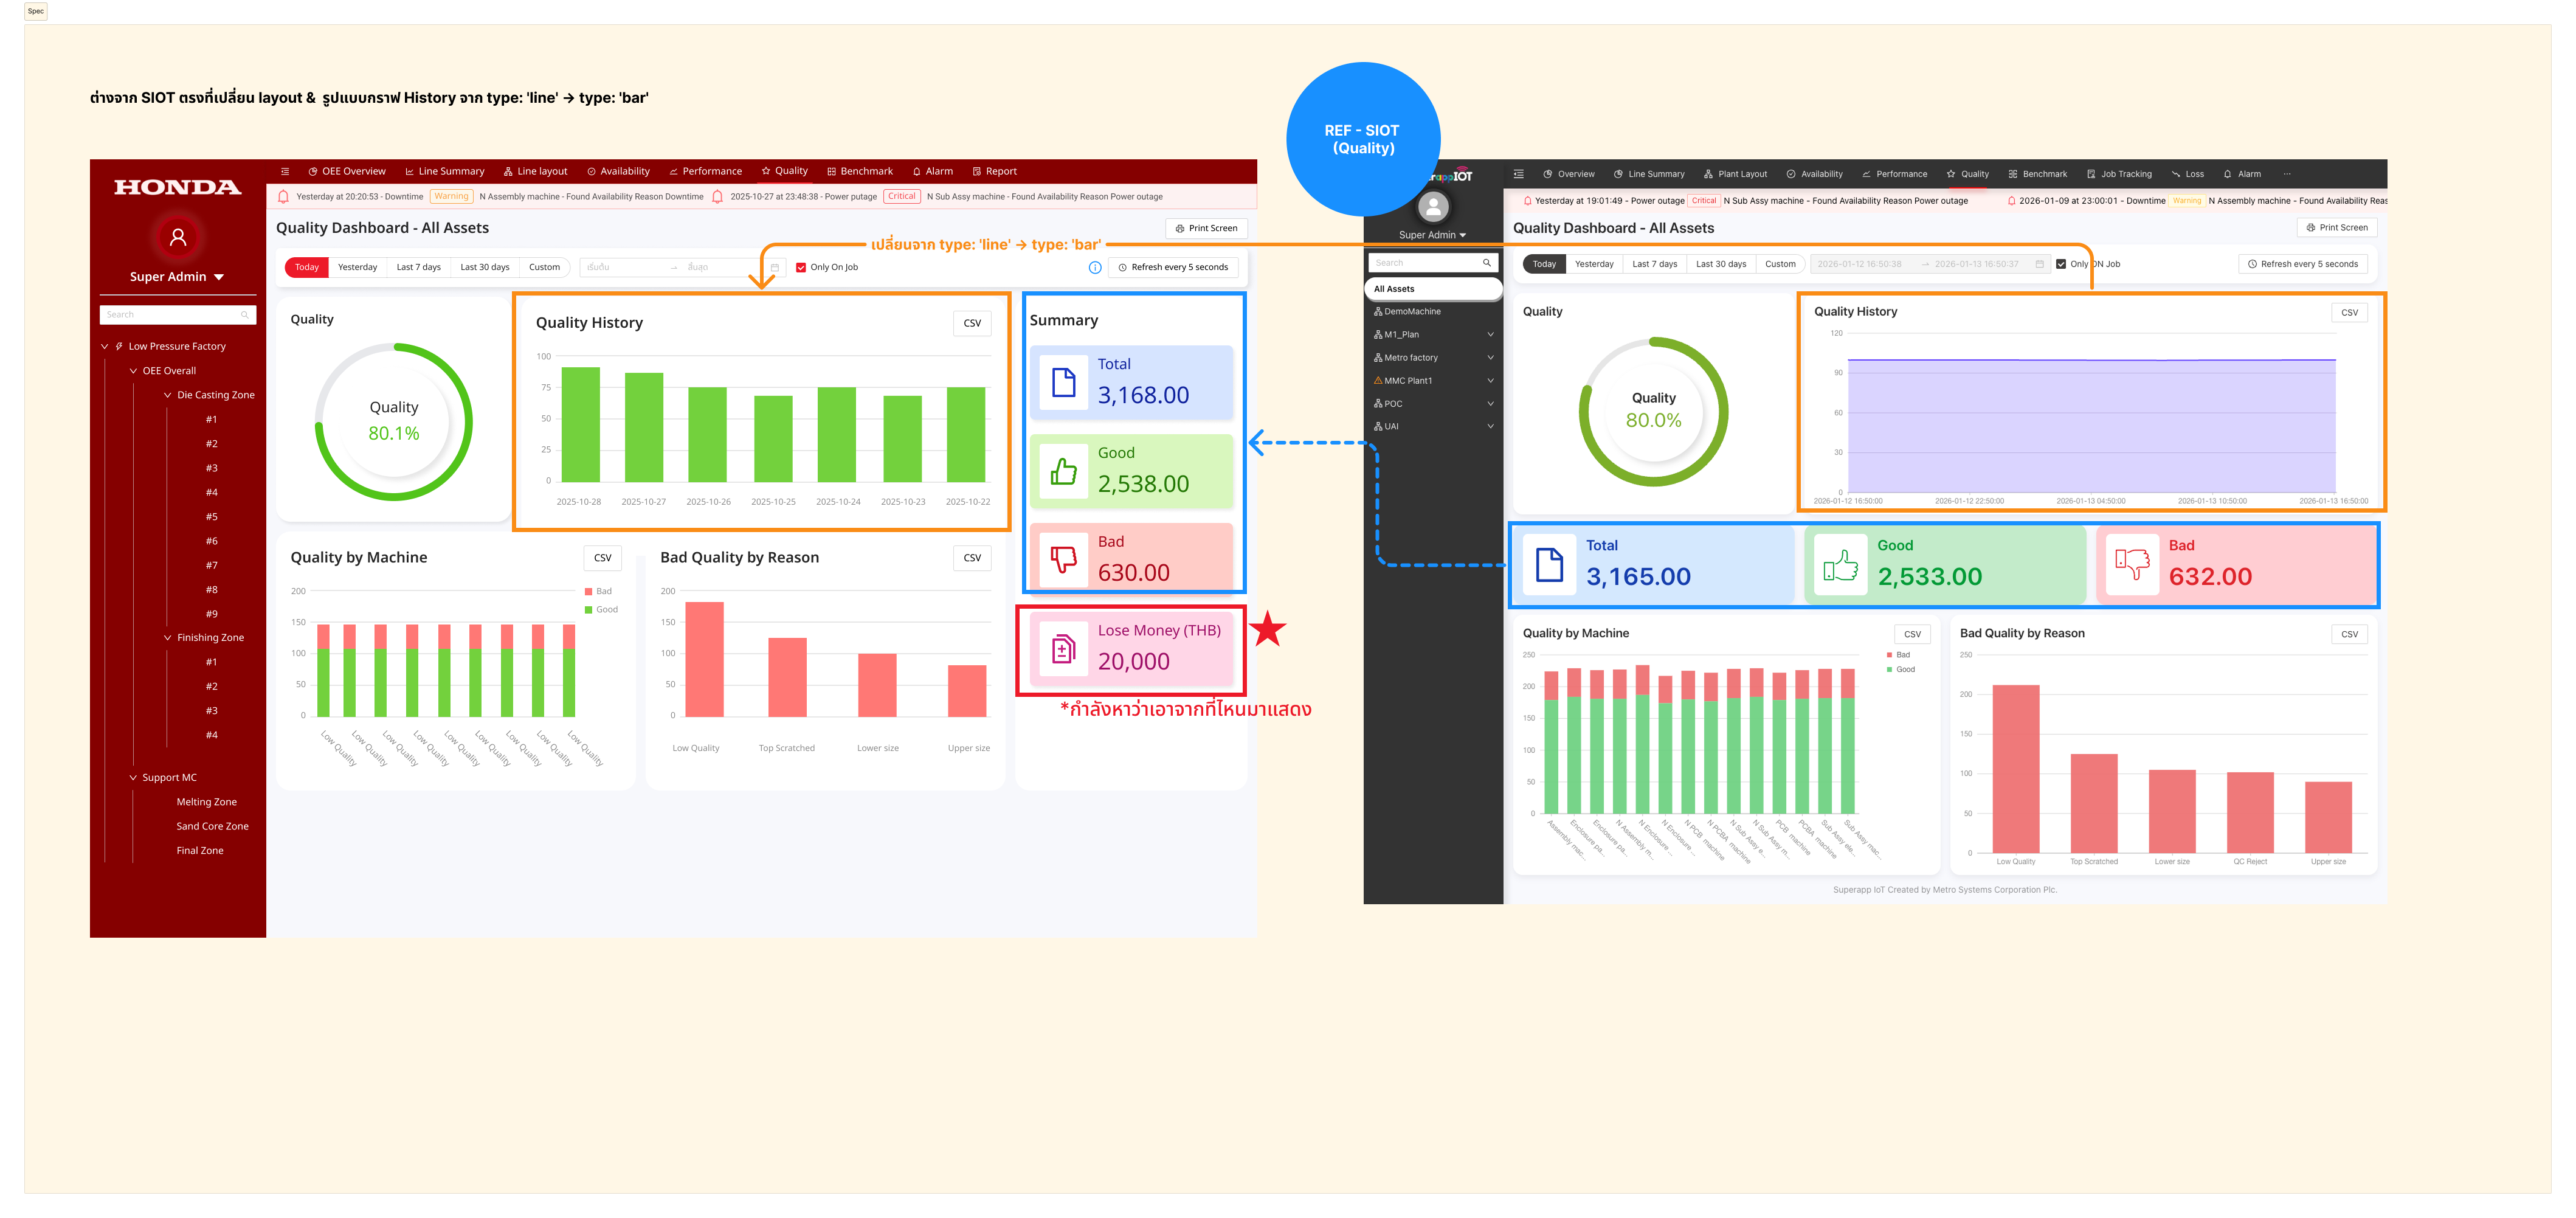Image resolution: width=2576 pixels, height=1218 pixels.
Task: Open the Benchmark tab in Honda navbar
Action: pos(859,171)
